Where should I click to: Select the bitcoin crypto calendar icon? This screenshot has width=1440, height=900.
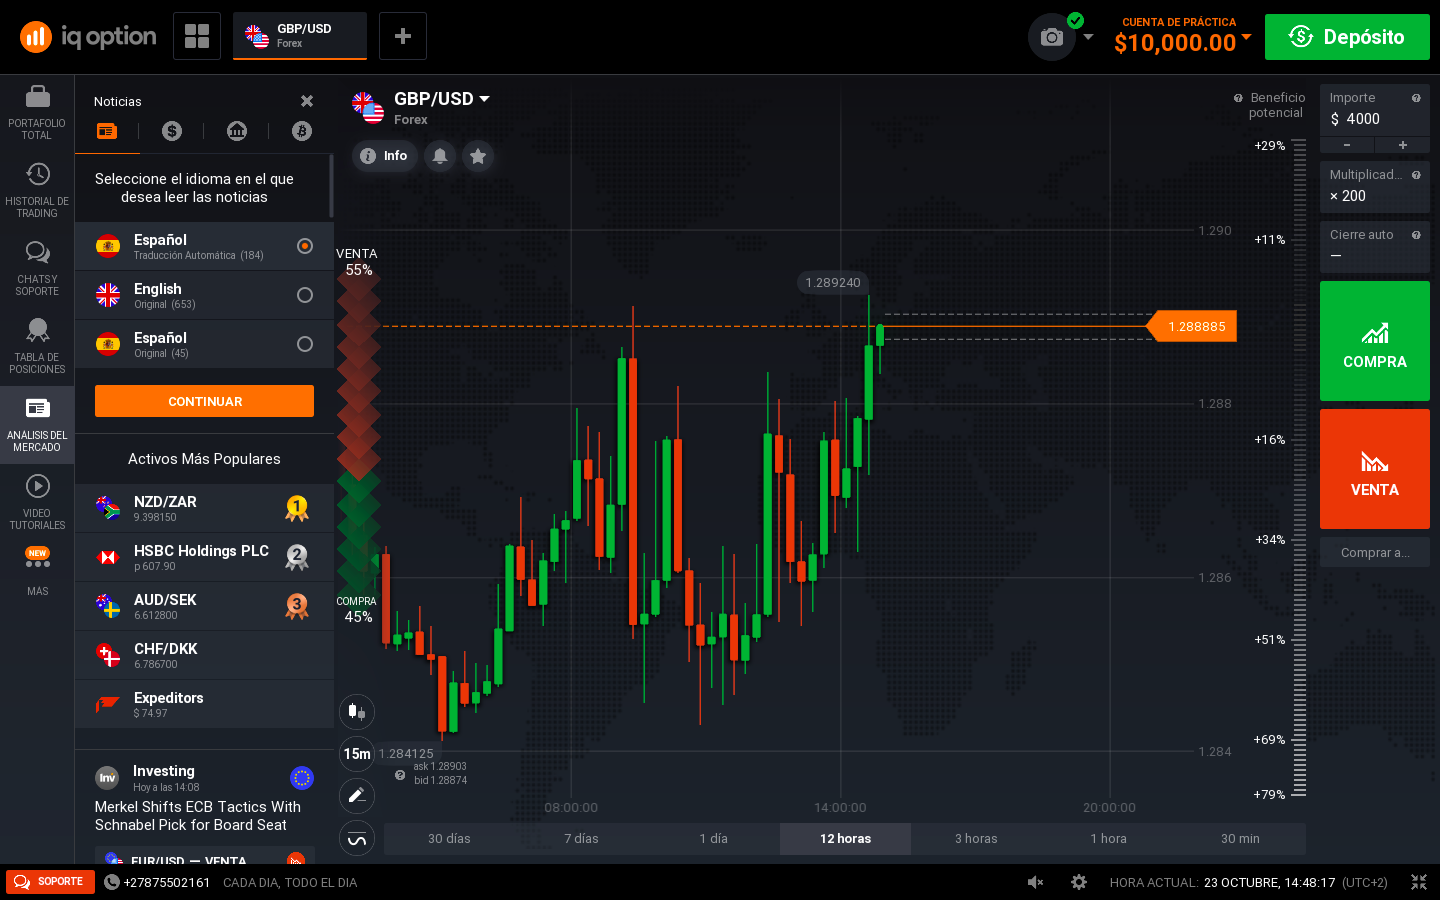(x=302, y=131)
